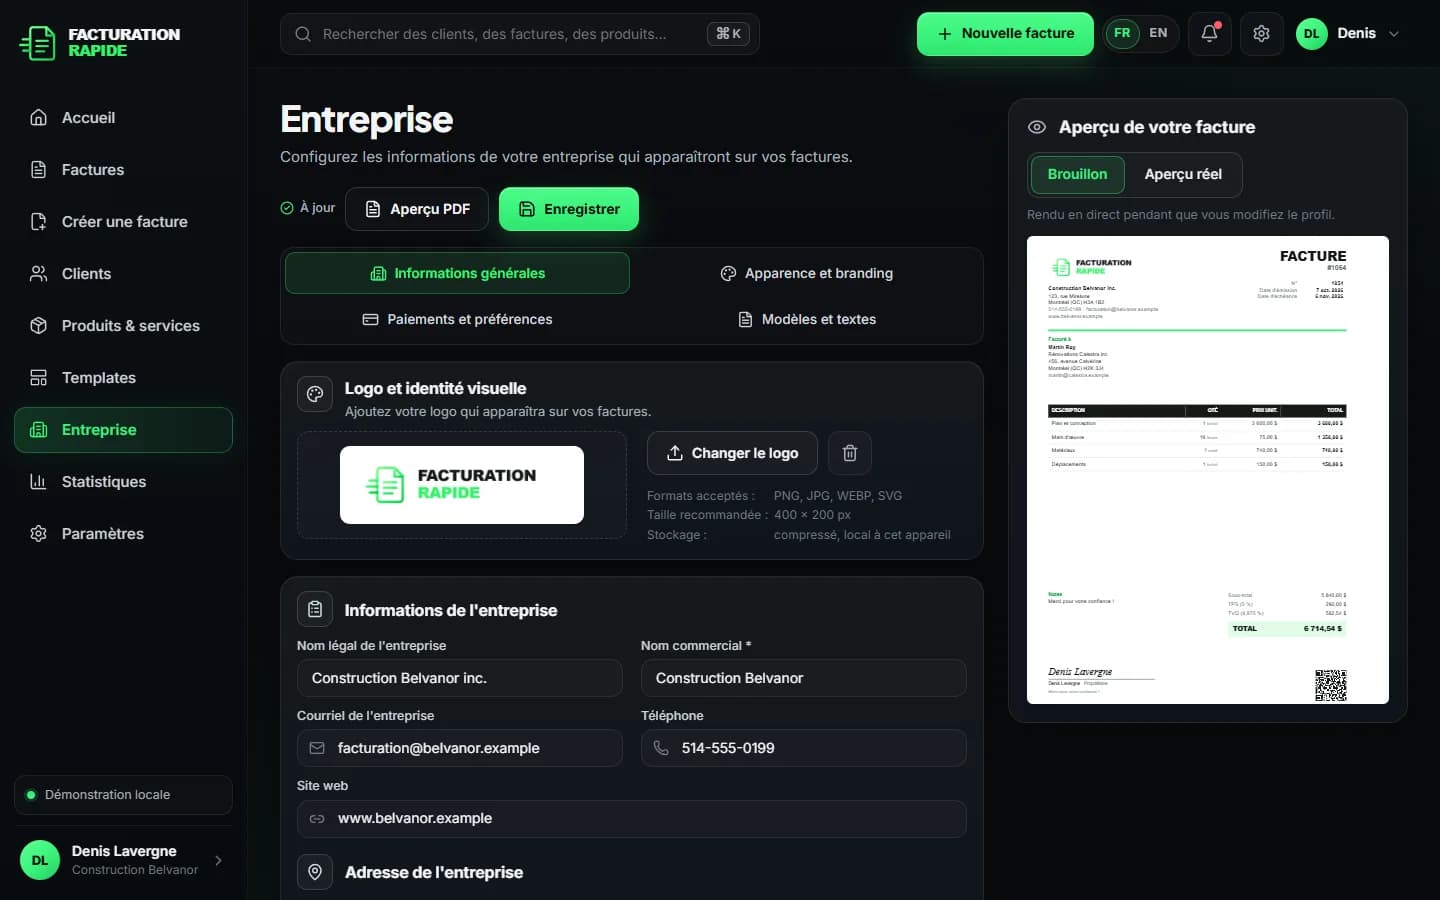
Task: Click the link icon in Site web field
Action: click(x=317, y=819)
